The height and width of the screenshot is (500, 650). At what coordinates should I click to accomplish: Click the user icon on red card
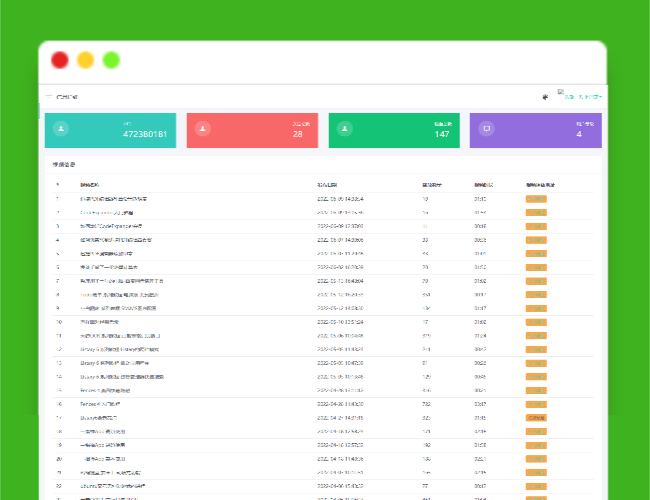click(x=203, y=129)
